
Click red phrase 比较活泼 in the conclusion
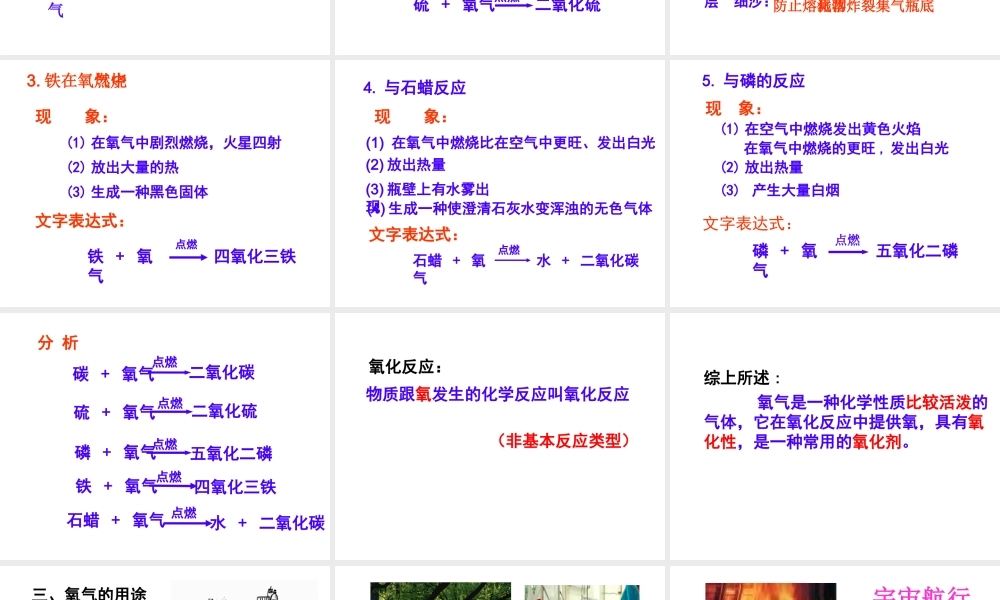(x=938, y=402)
